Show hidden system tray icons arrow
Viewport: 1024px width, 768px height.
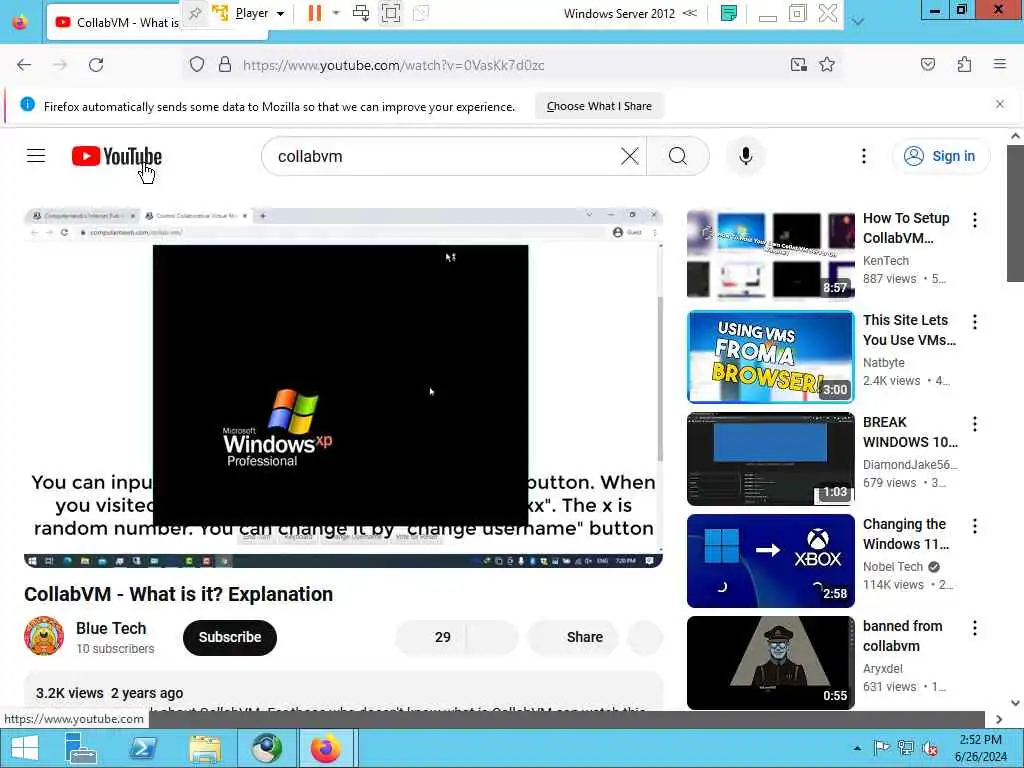pos(857,748)
